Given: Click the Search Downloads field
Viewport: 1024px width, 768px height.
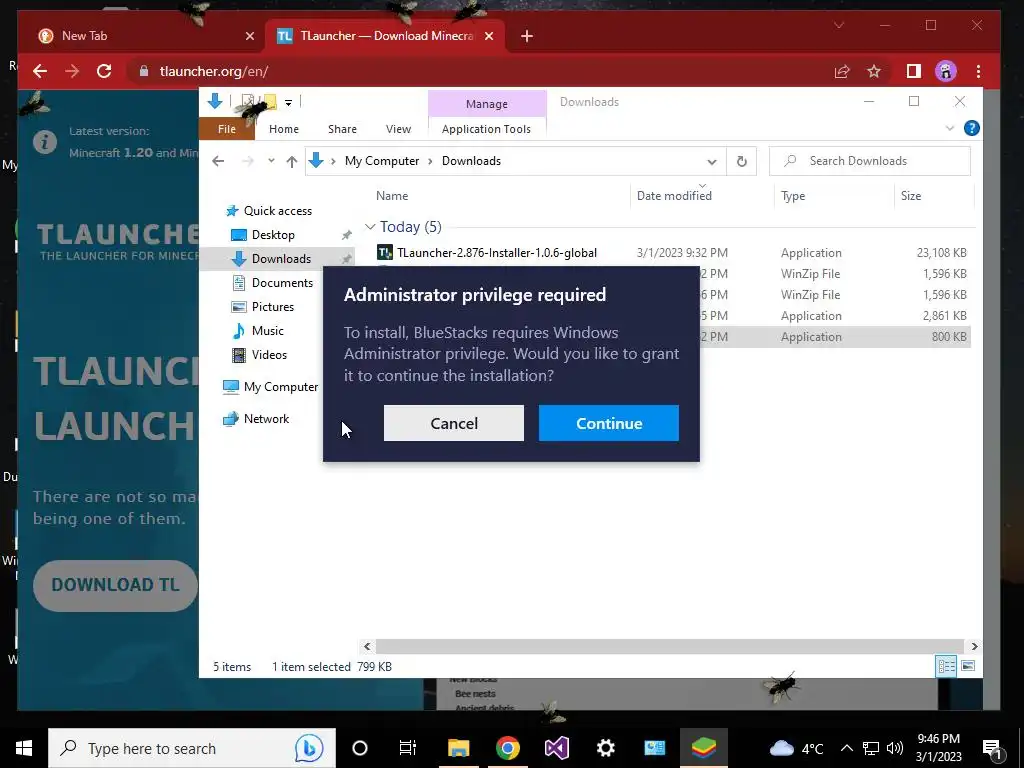Looking at the screenshot, I should click(x=869, y=161).
